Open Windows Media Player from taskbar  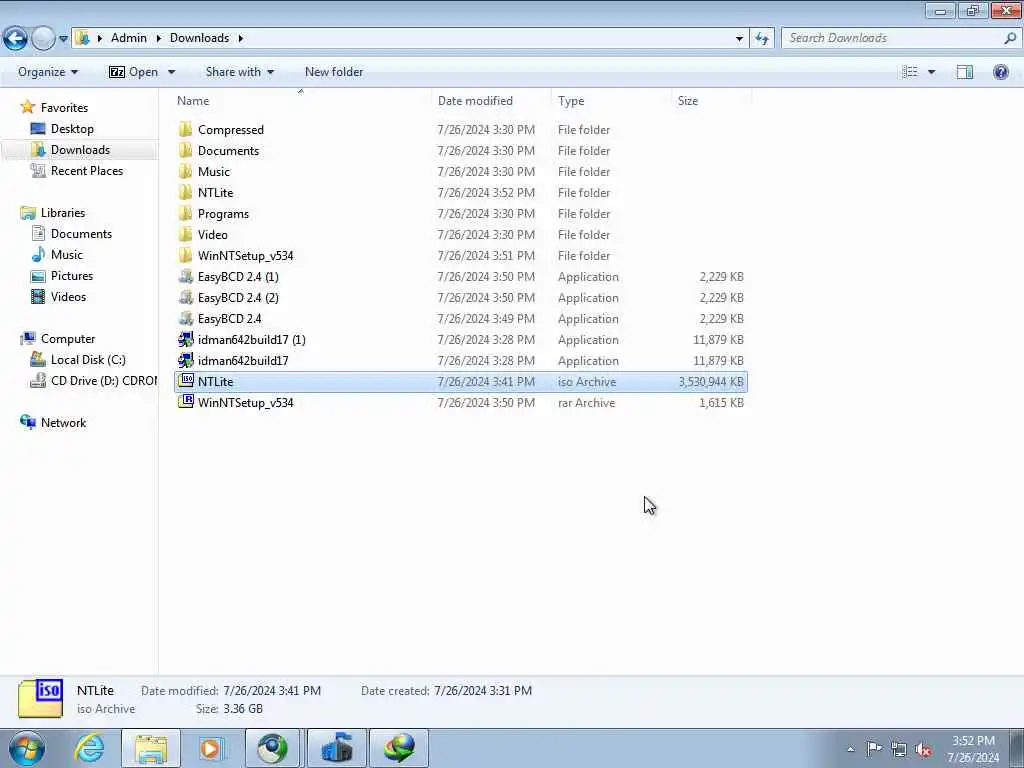[210, 748]
